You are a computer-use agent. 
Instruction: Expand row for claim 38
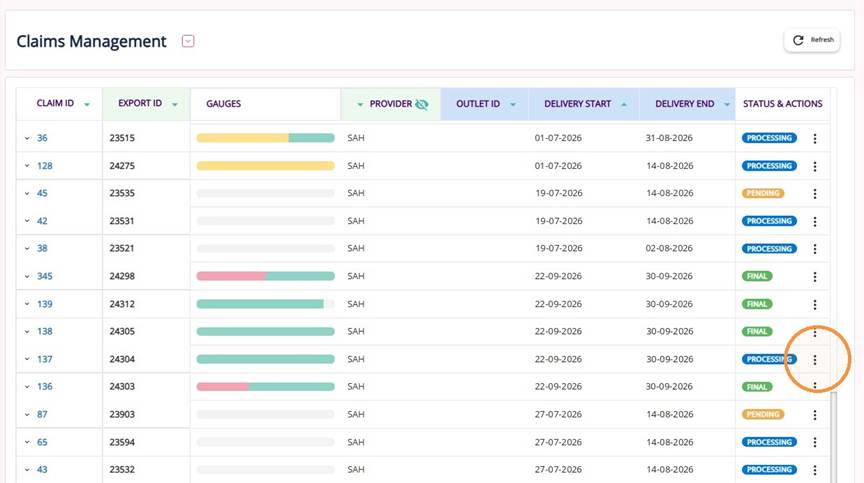[27, 248]
